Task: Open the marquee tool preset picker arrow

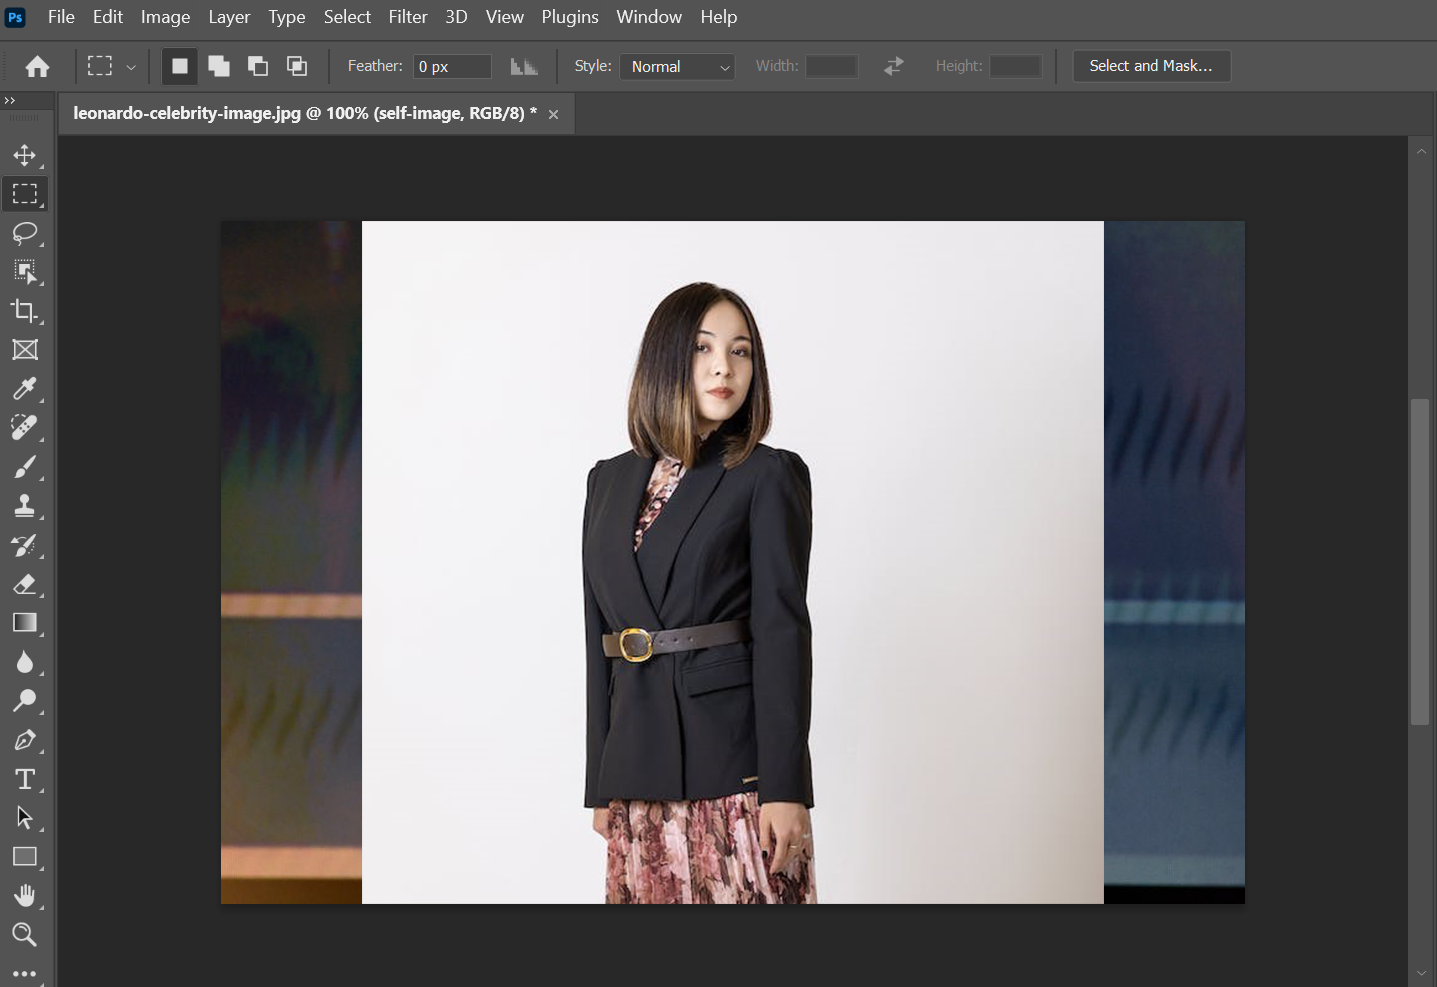Action: pyautogui.click(x=131, y=67)
